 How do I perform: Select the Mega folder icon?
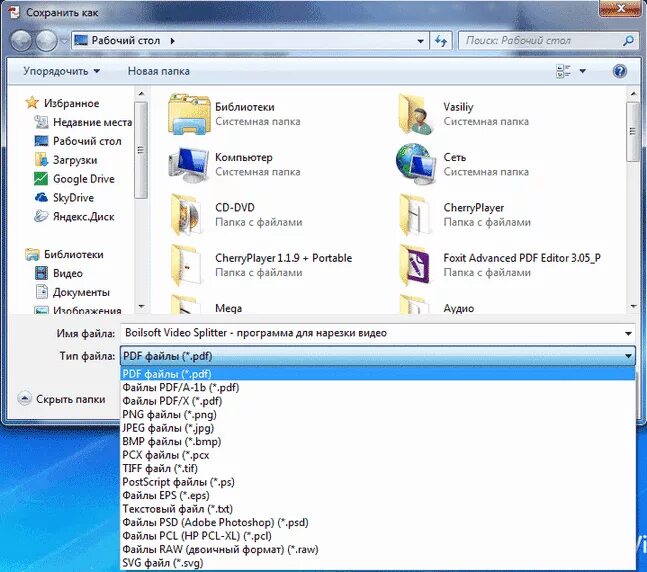pyautogui.click(x=187, y=305)
